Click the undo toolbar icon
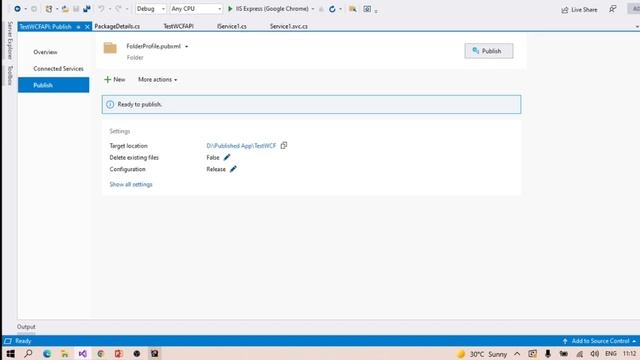Image resolution: width=640 pixels, height=360 pixels. point(101,9)
